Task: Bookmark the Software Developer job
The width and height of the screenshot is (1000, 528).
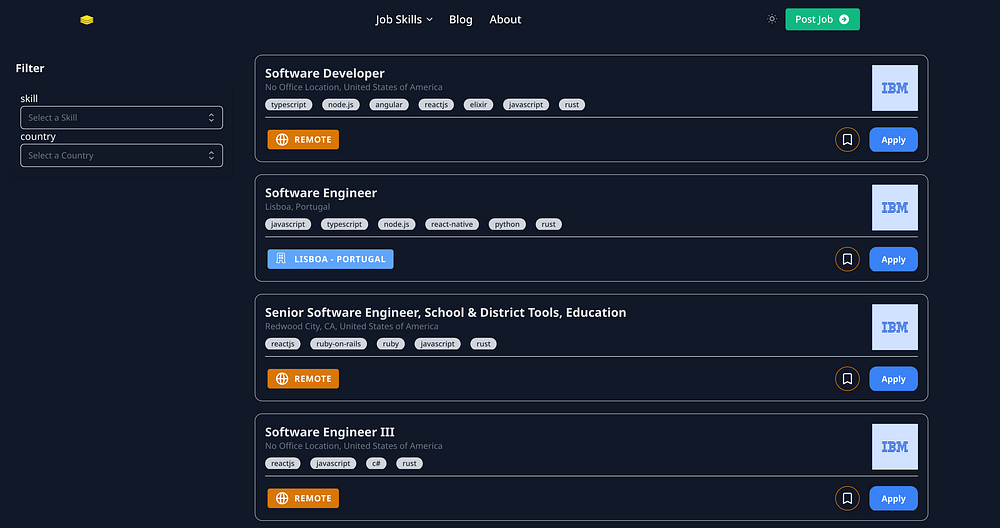Action: (x=847, y=140)
